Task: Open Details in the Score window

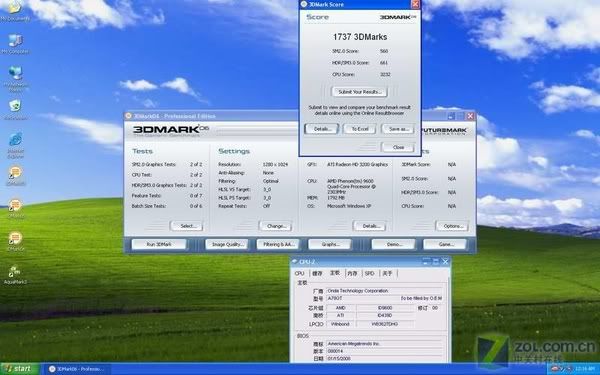Action: pyautogui.click(x=322, y=129)
